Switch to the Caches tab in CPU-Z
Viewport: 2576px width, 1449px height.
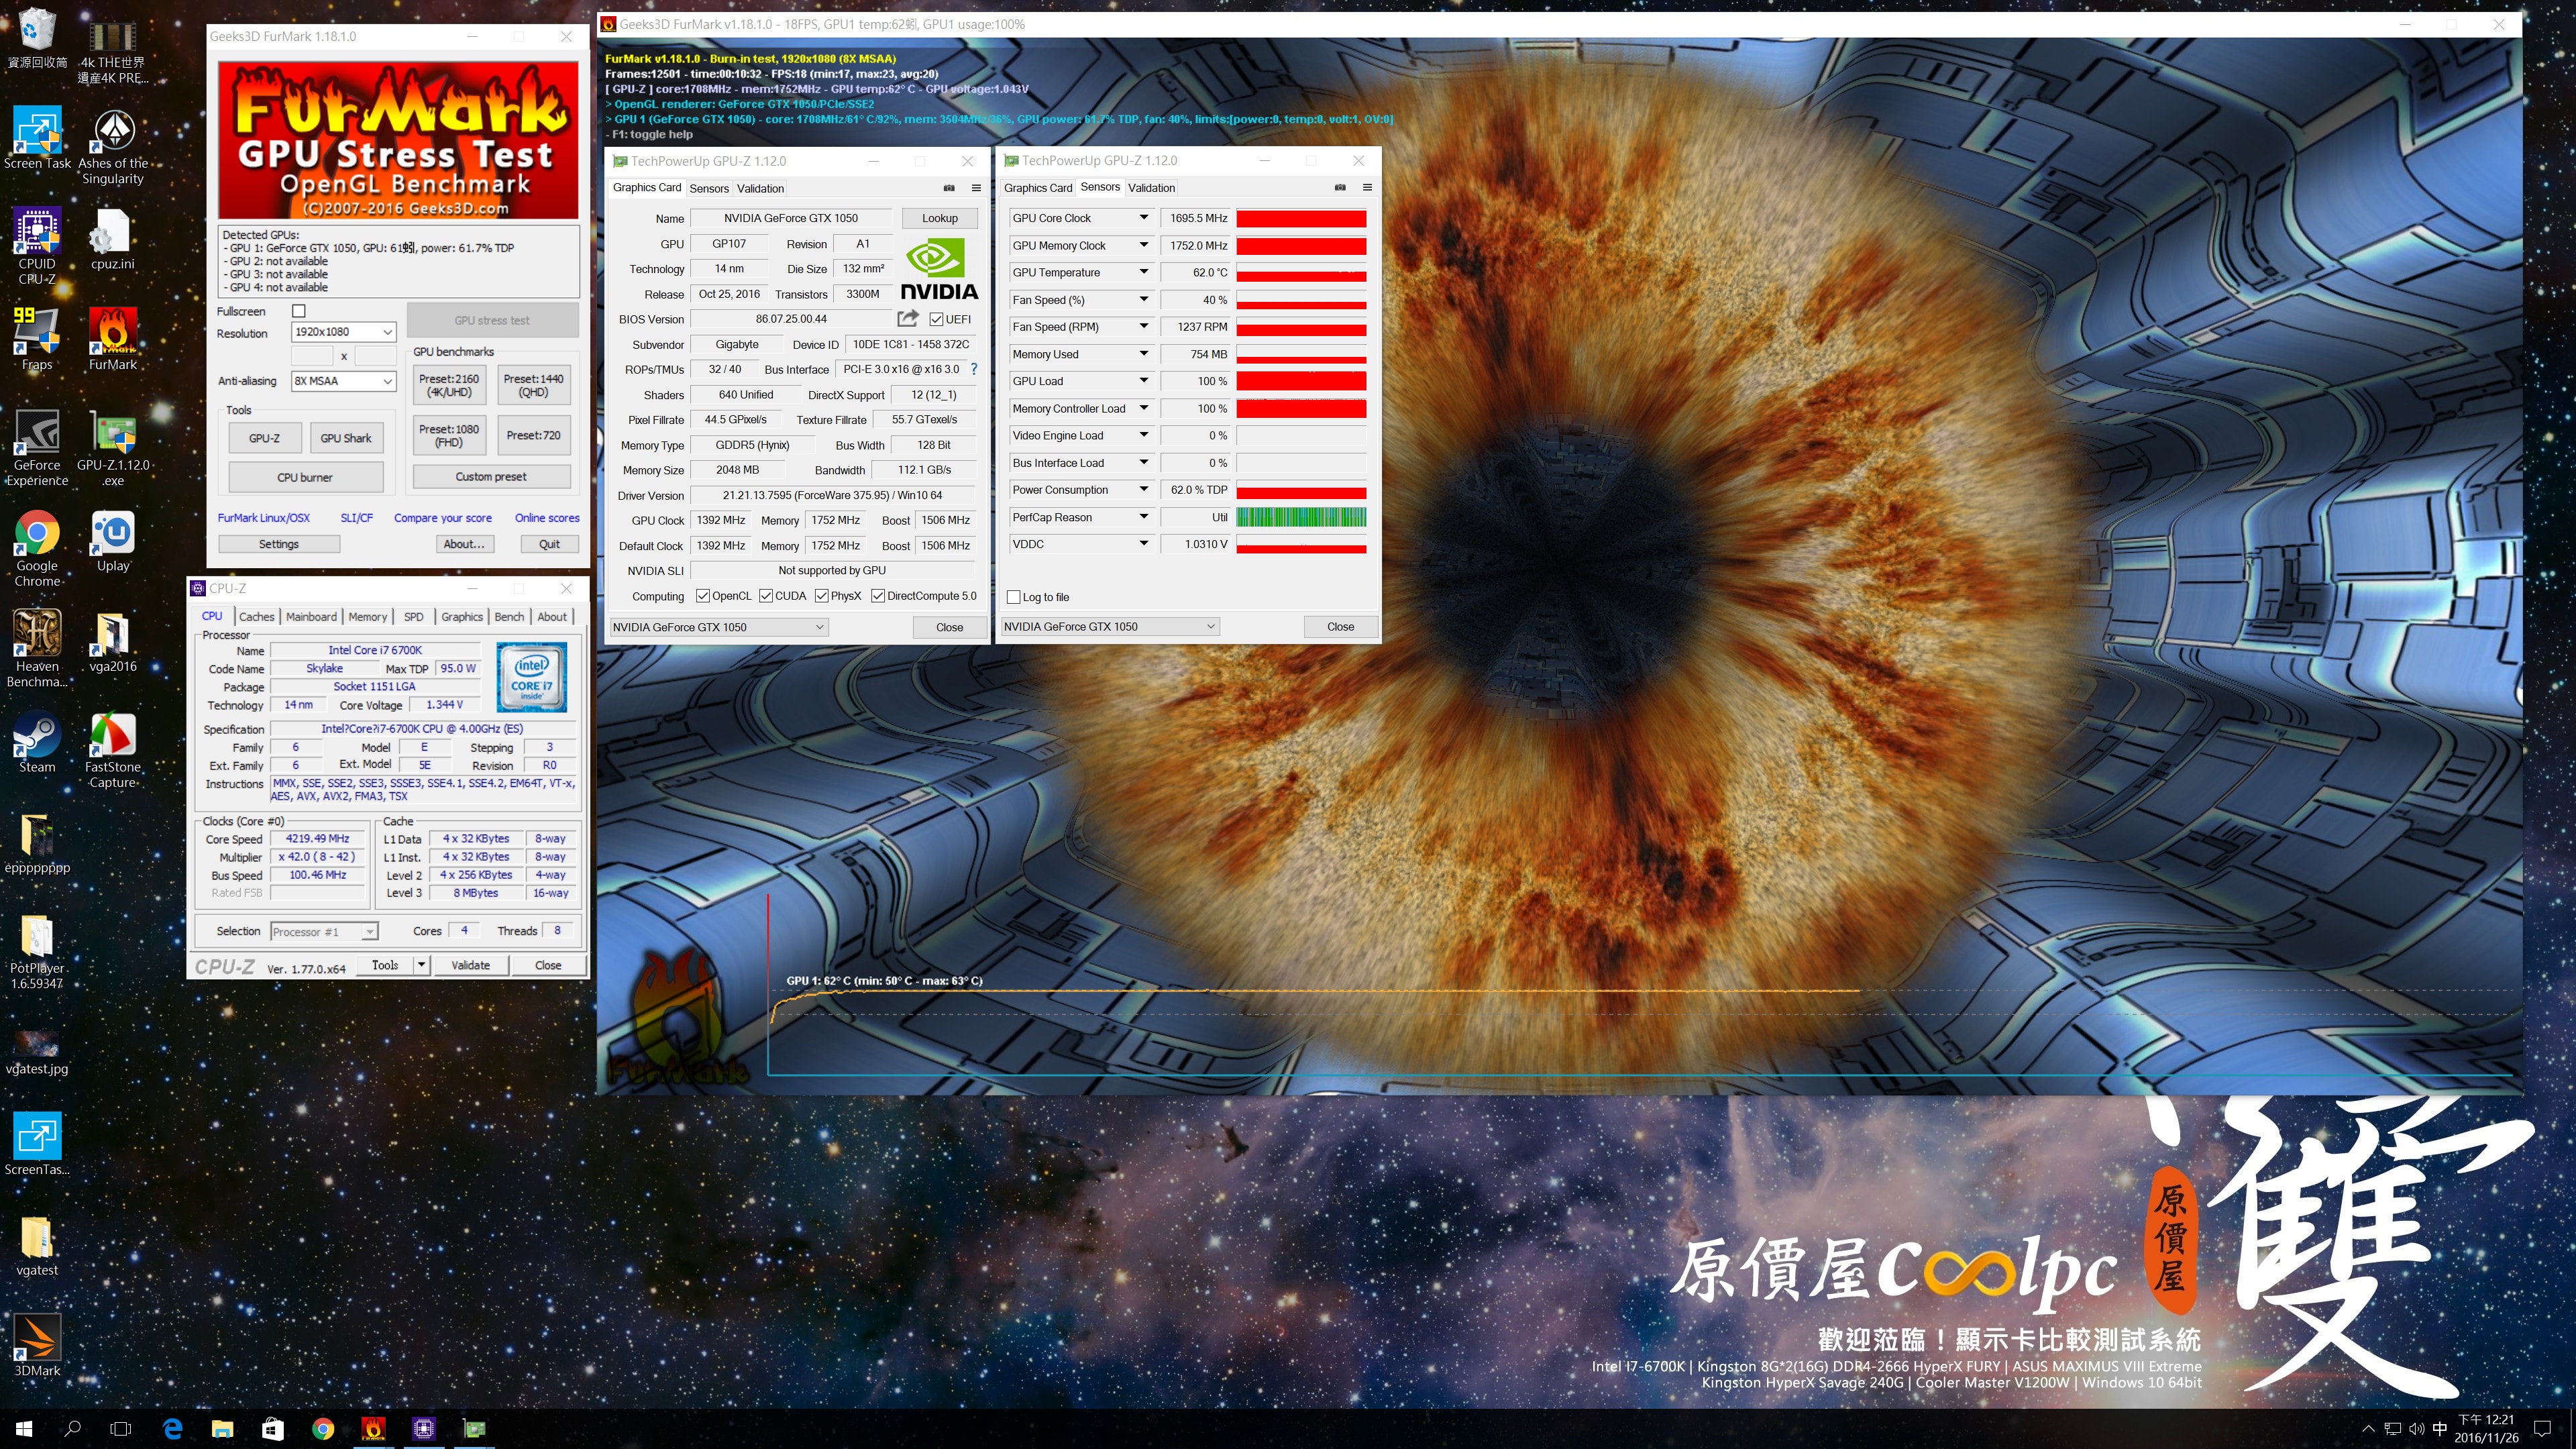[x=256, y=617]
